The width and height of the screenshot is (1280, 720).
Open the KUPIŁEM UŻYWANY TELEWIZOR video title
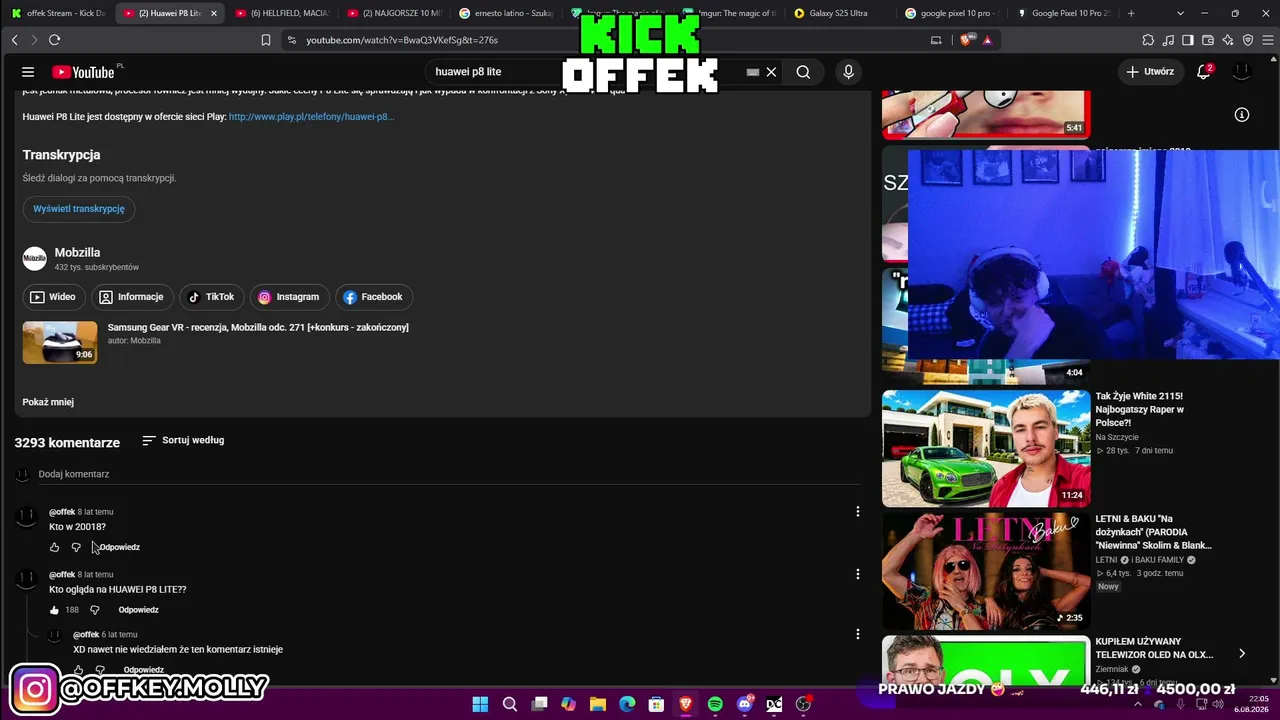click(1154, 648)
